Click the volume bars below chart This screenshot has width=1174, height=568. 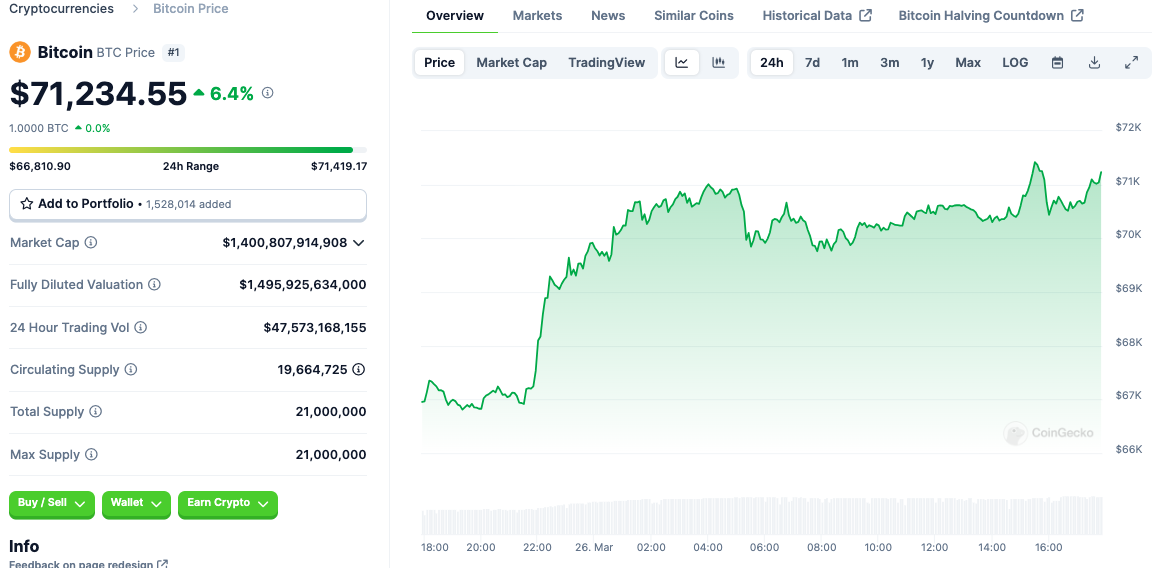click(761, 515)
